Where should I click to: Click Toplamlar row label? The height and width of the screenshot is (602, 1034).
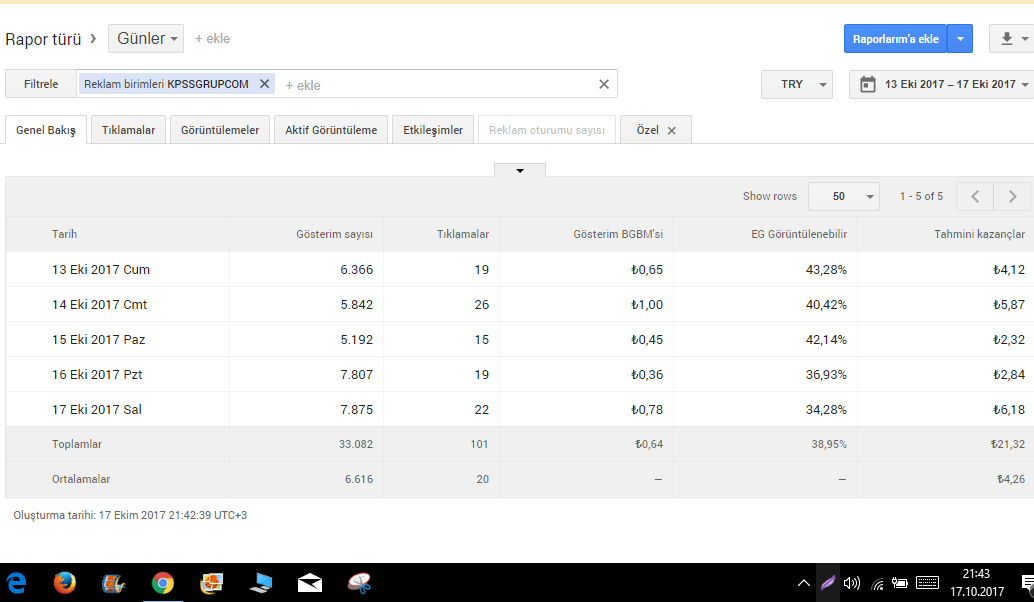point(76,444)
